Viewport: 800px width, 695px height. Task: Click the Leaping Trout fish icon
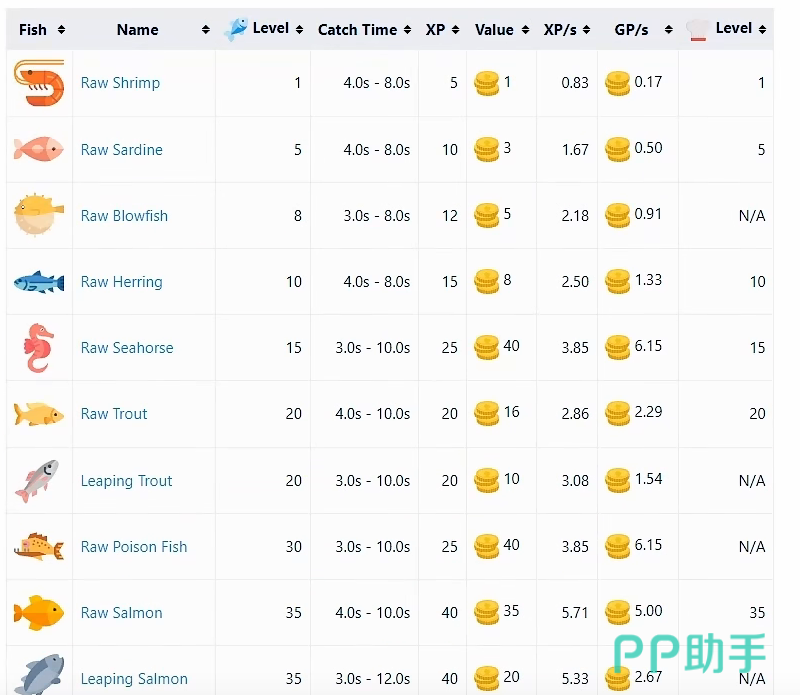click(39, 481)
